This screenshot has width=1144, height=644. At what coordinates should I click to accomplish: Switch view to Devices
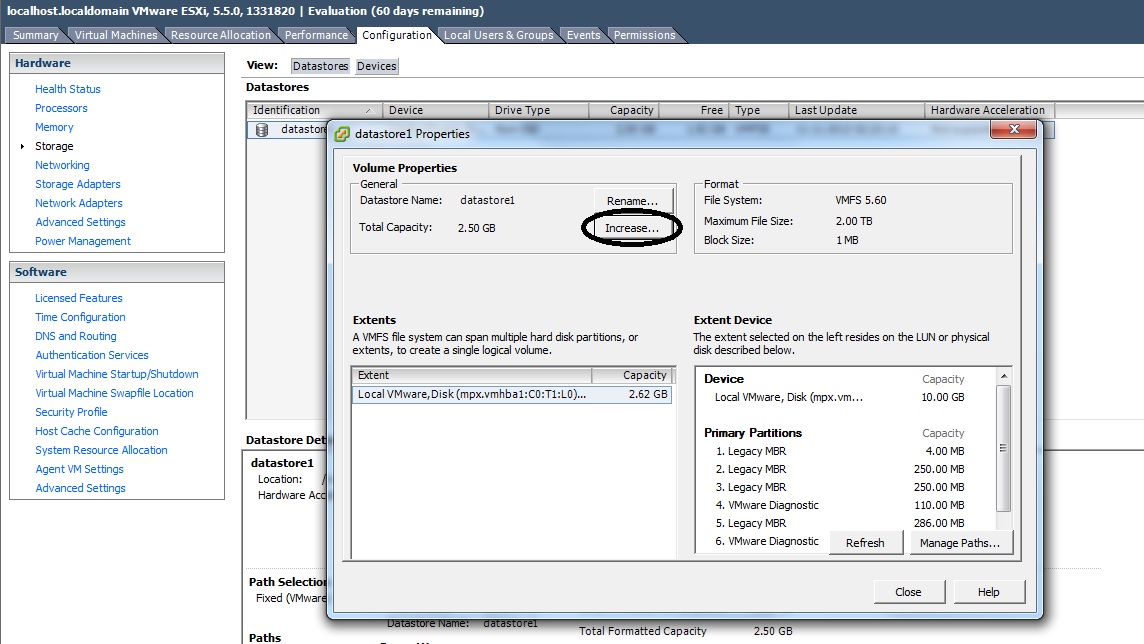pyautogui.click(x=376, y=66)
